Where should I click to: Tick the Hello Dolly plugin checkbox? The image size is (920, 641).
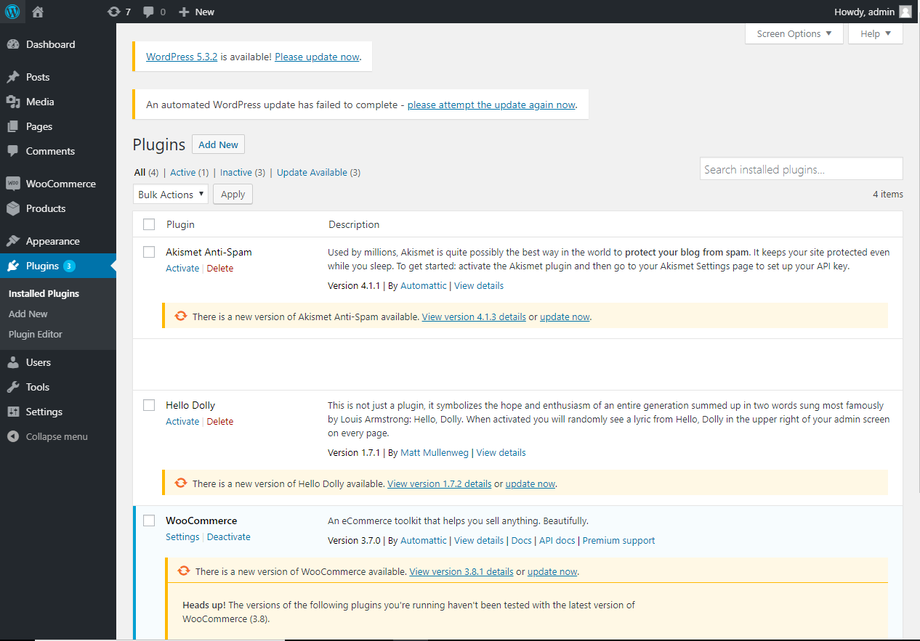tap(149, 405)
